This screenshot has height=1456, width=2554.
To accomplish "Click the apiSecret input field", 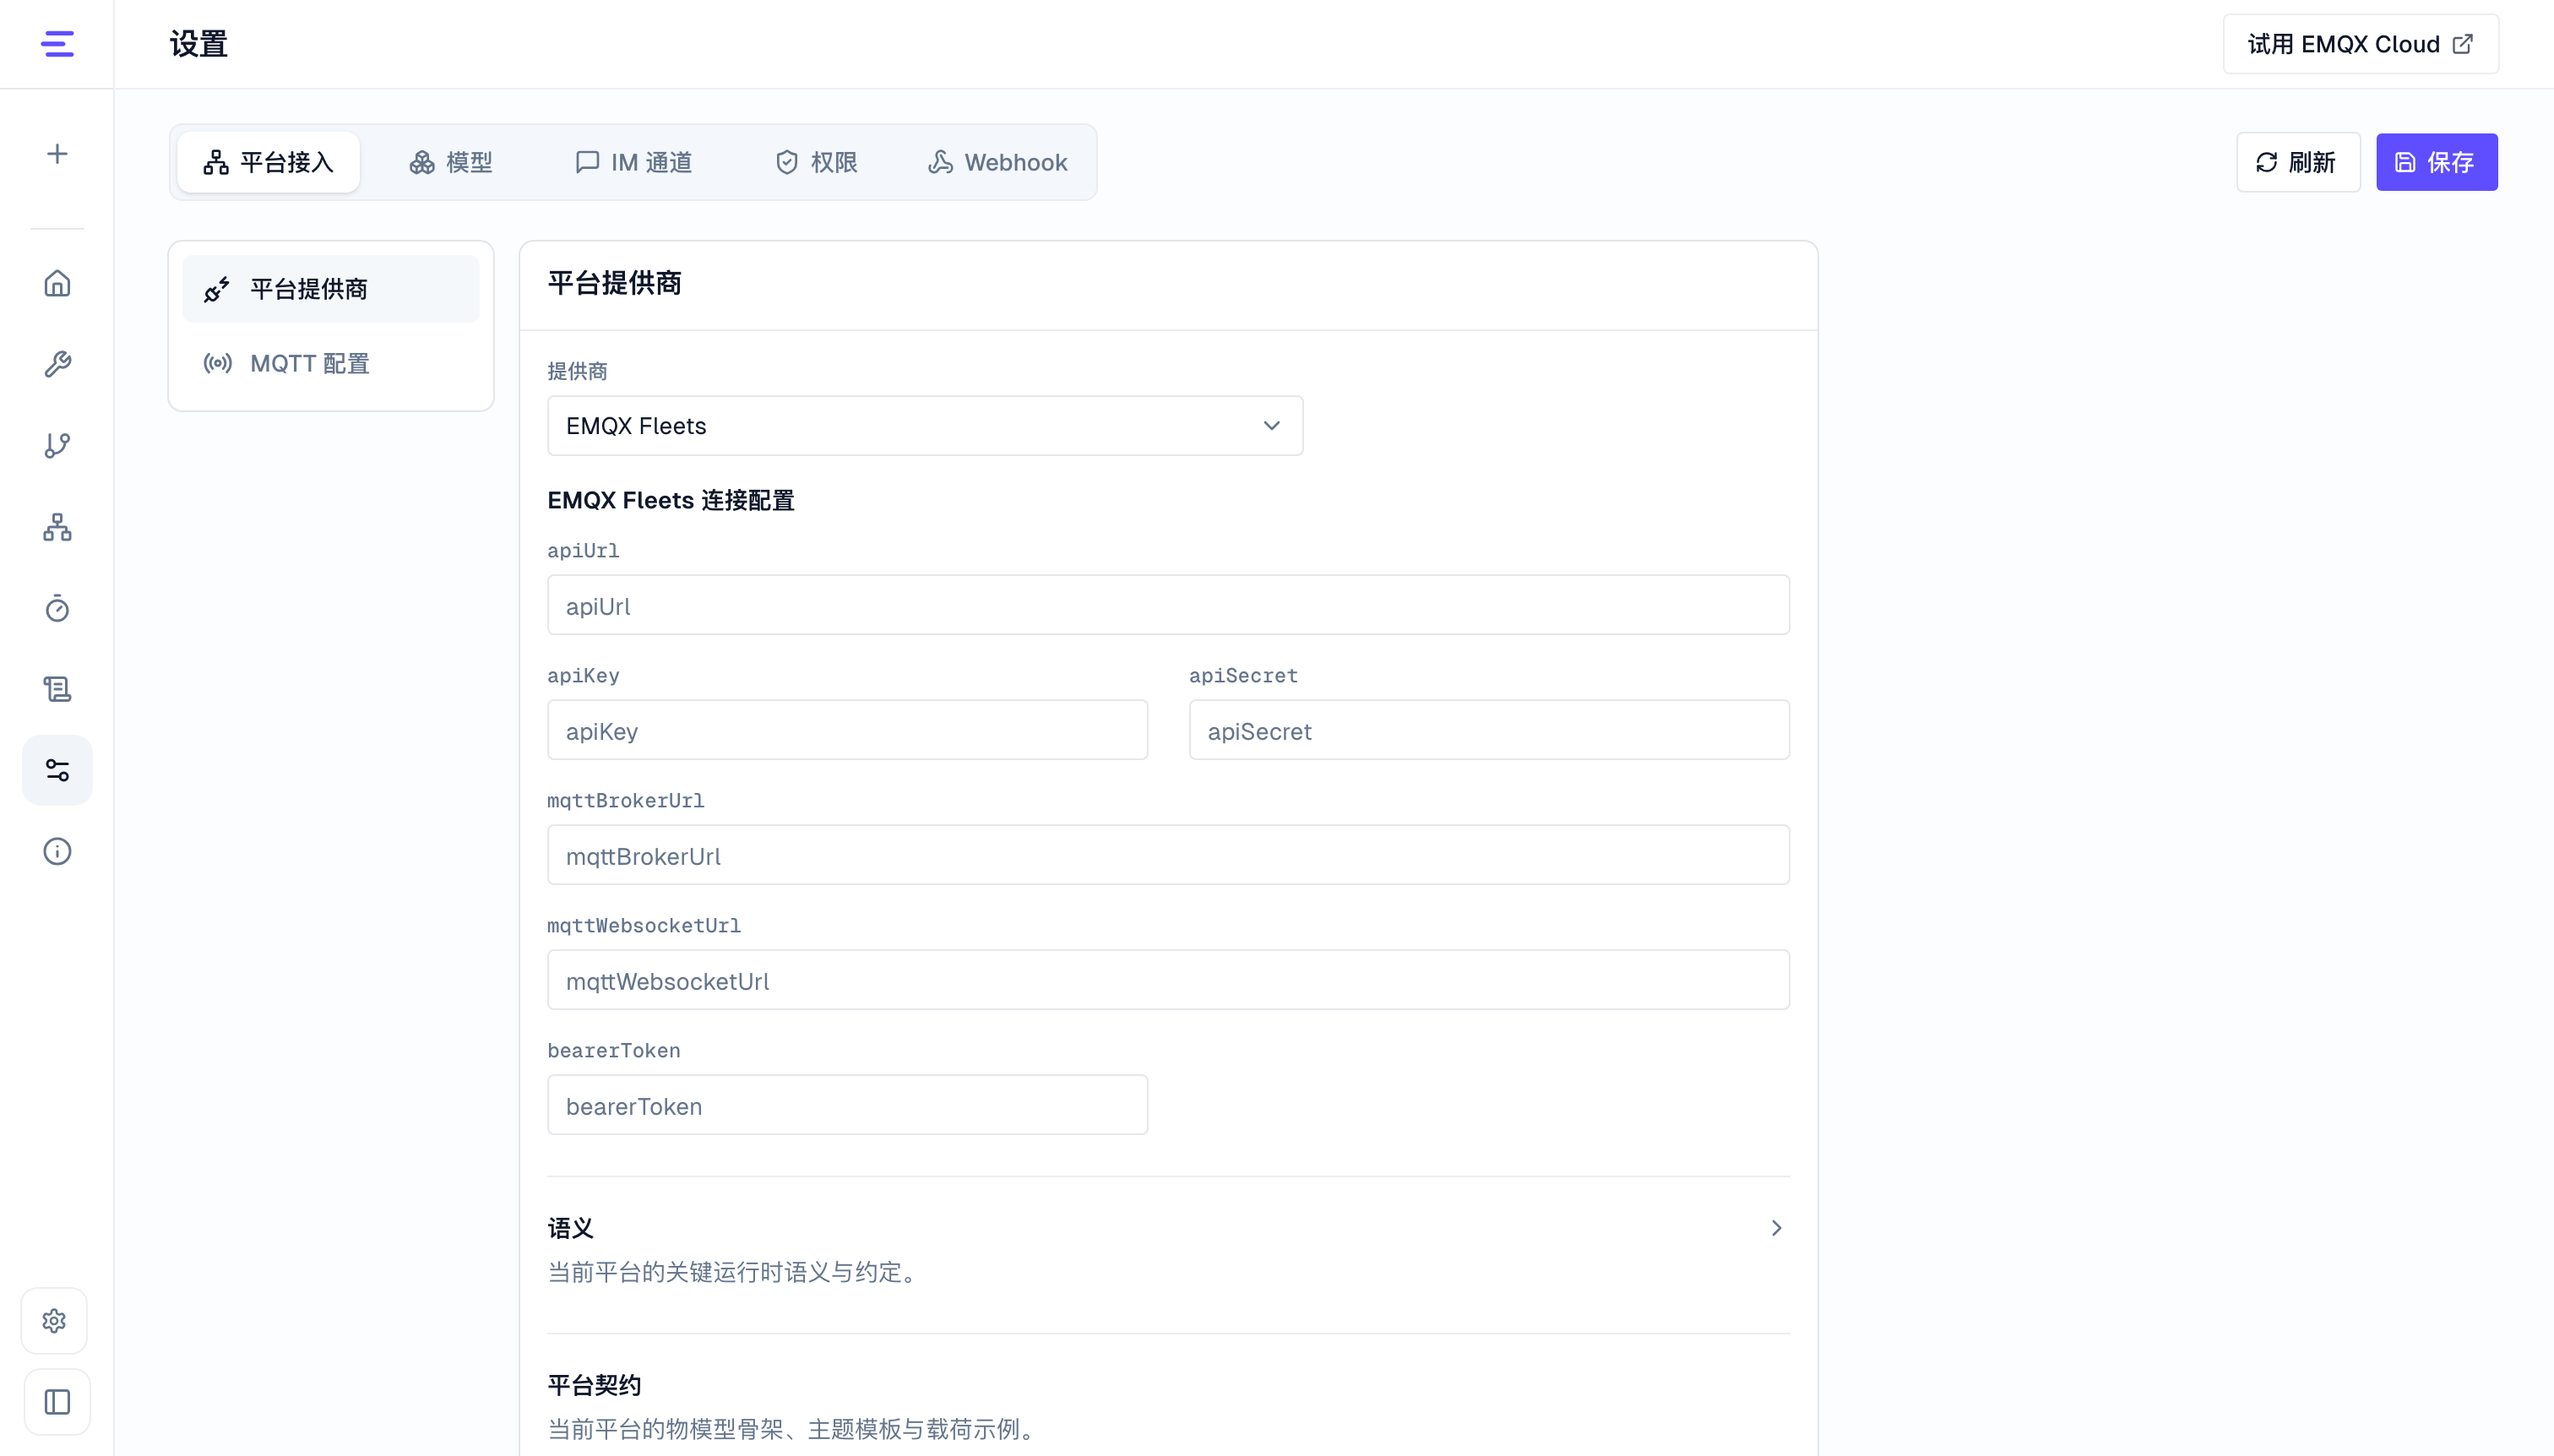I will (x=1489, y=730).
